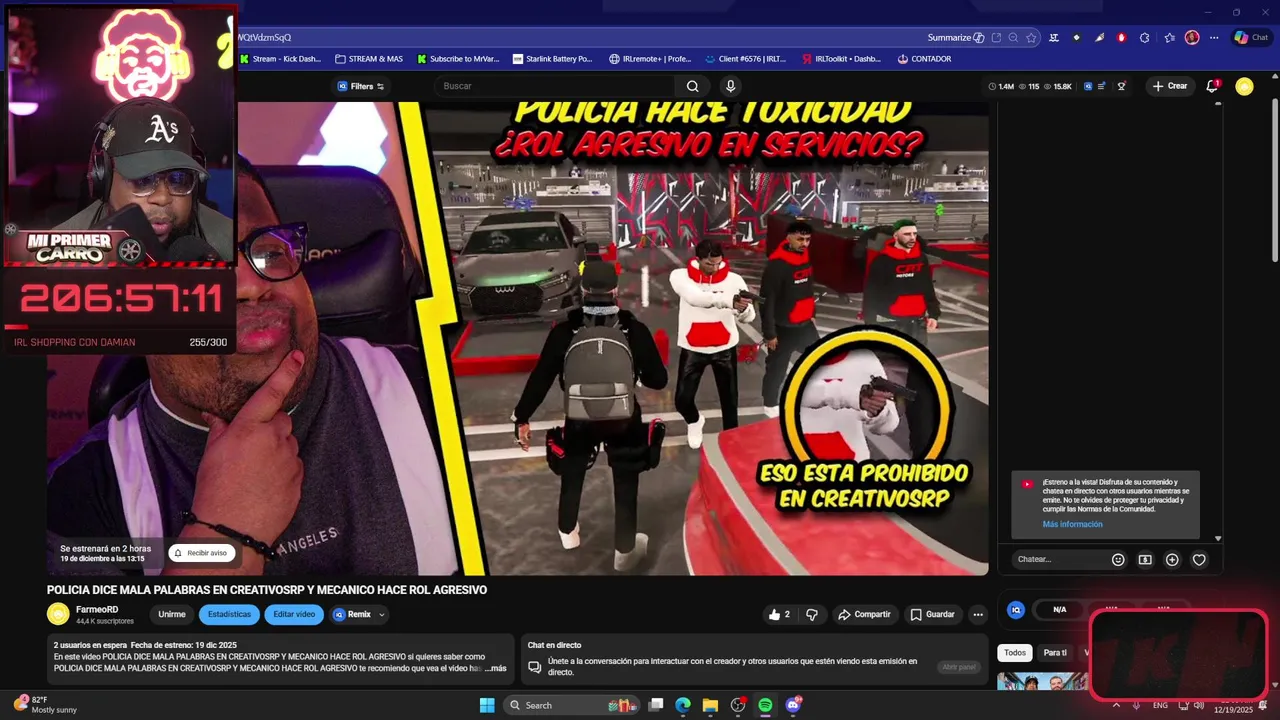Show hidden system tray icons chevron
The height and width of the screenshot is (720, 1280).
[1116, 706]
